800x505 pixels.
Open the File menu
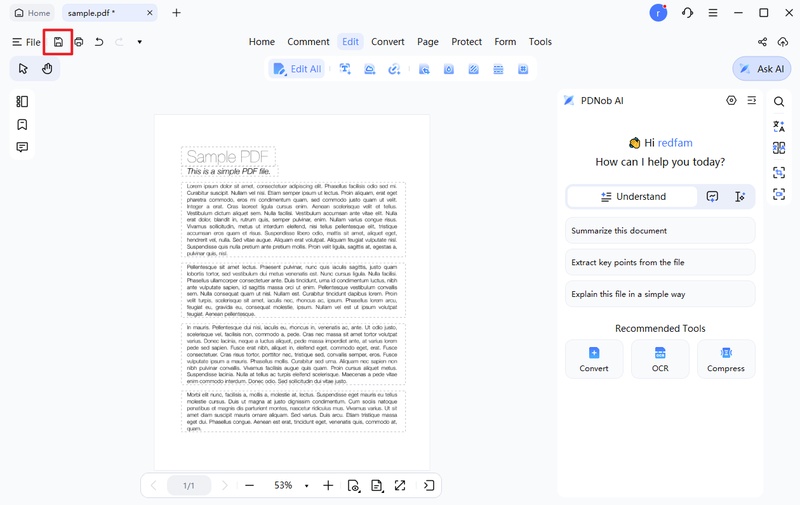(x=26, y=42)
